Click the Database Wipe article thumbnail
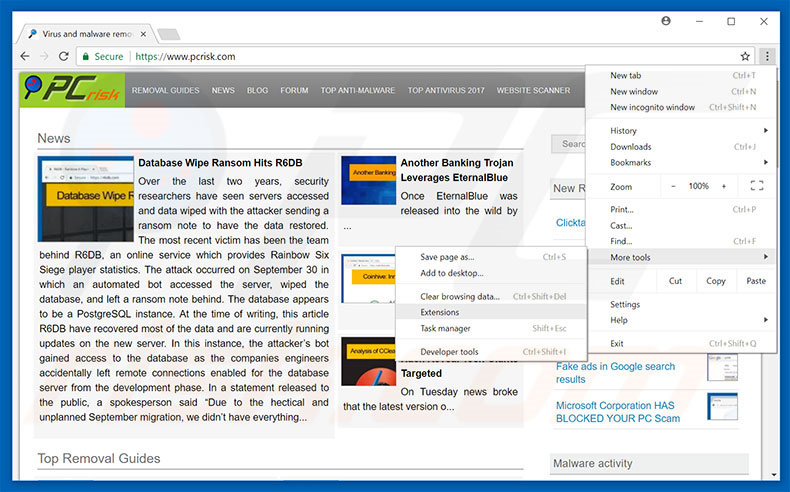Viewport: 790px width, 492px height. 86,199
